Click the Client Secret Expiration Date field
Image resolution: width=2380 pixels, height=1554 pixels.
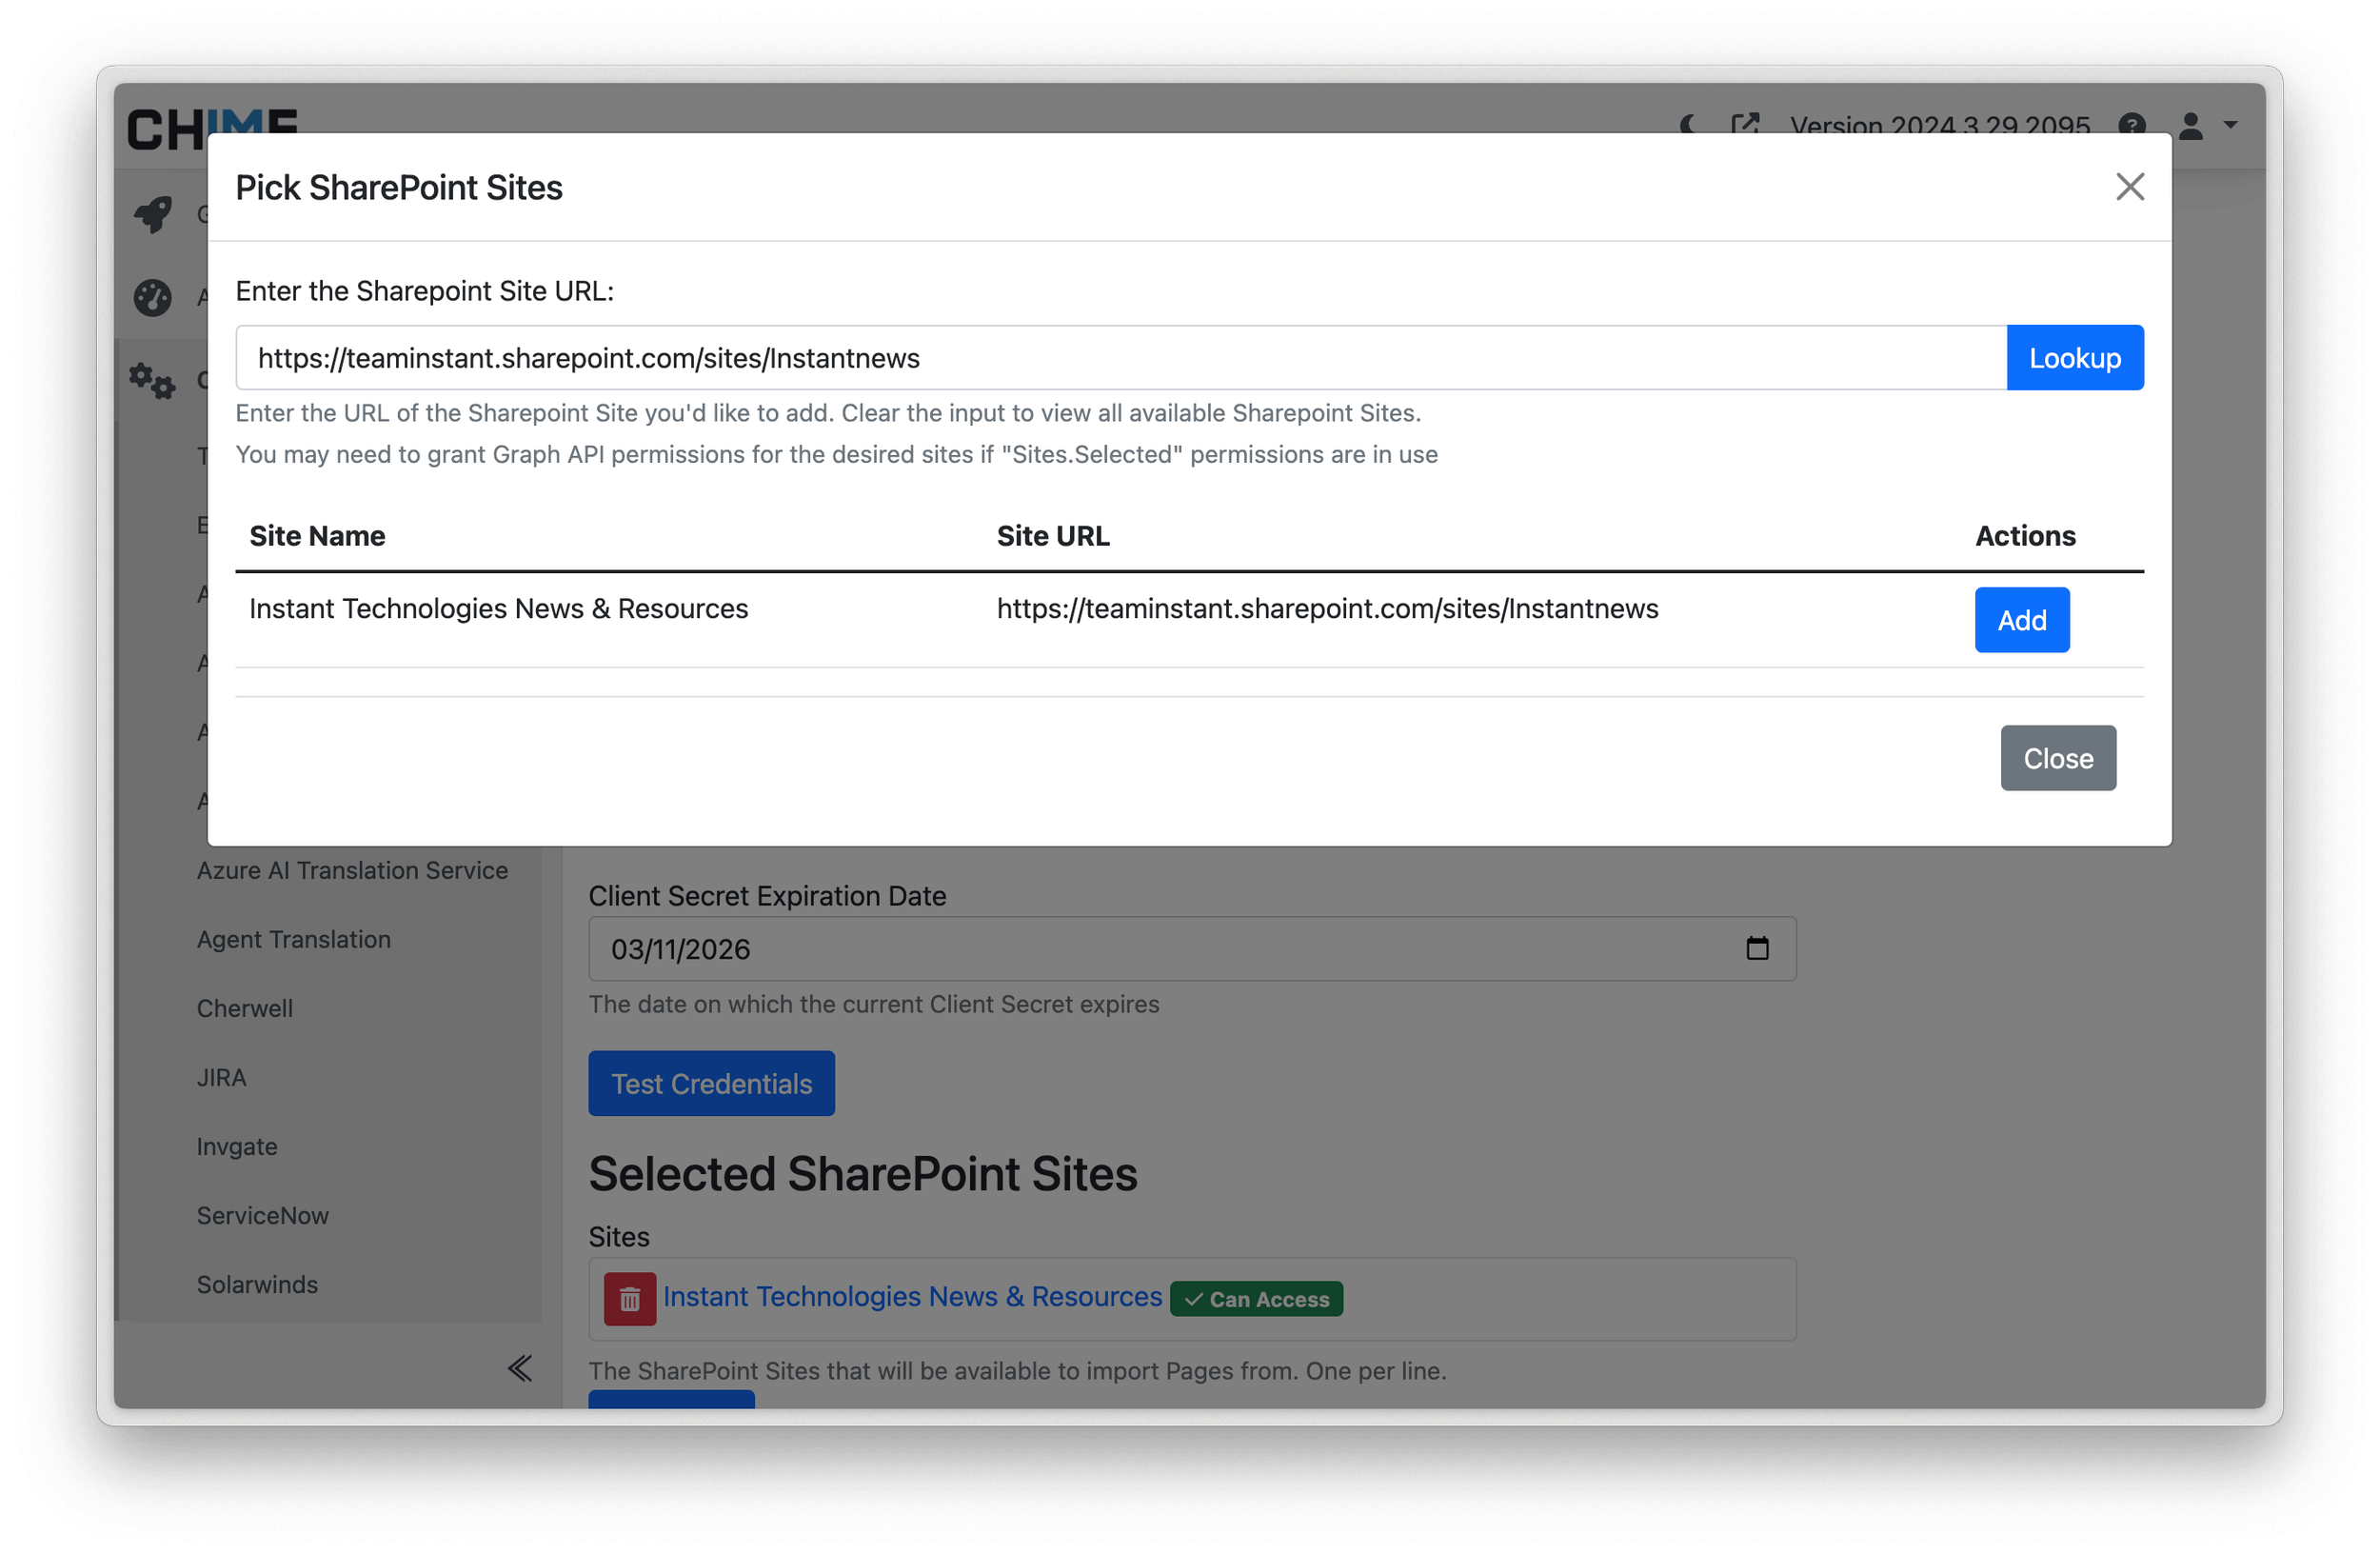tap(1192, 949)
